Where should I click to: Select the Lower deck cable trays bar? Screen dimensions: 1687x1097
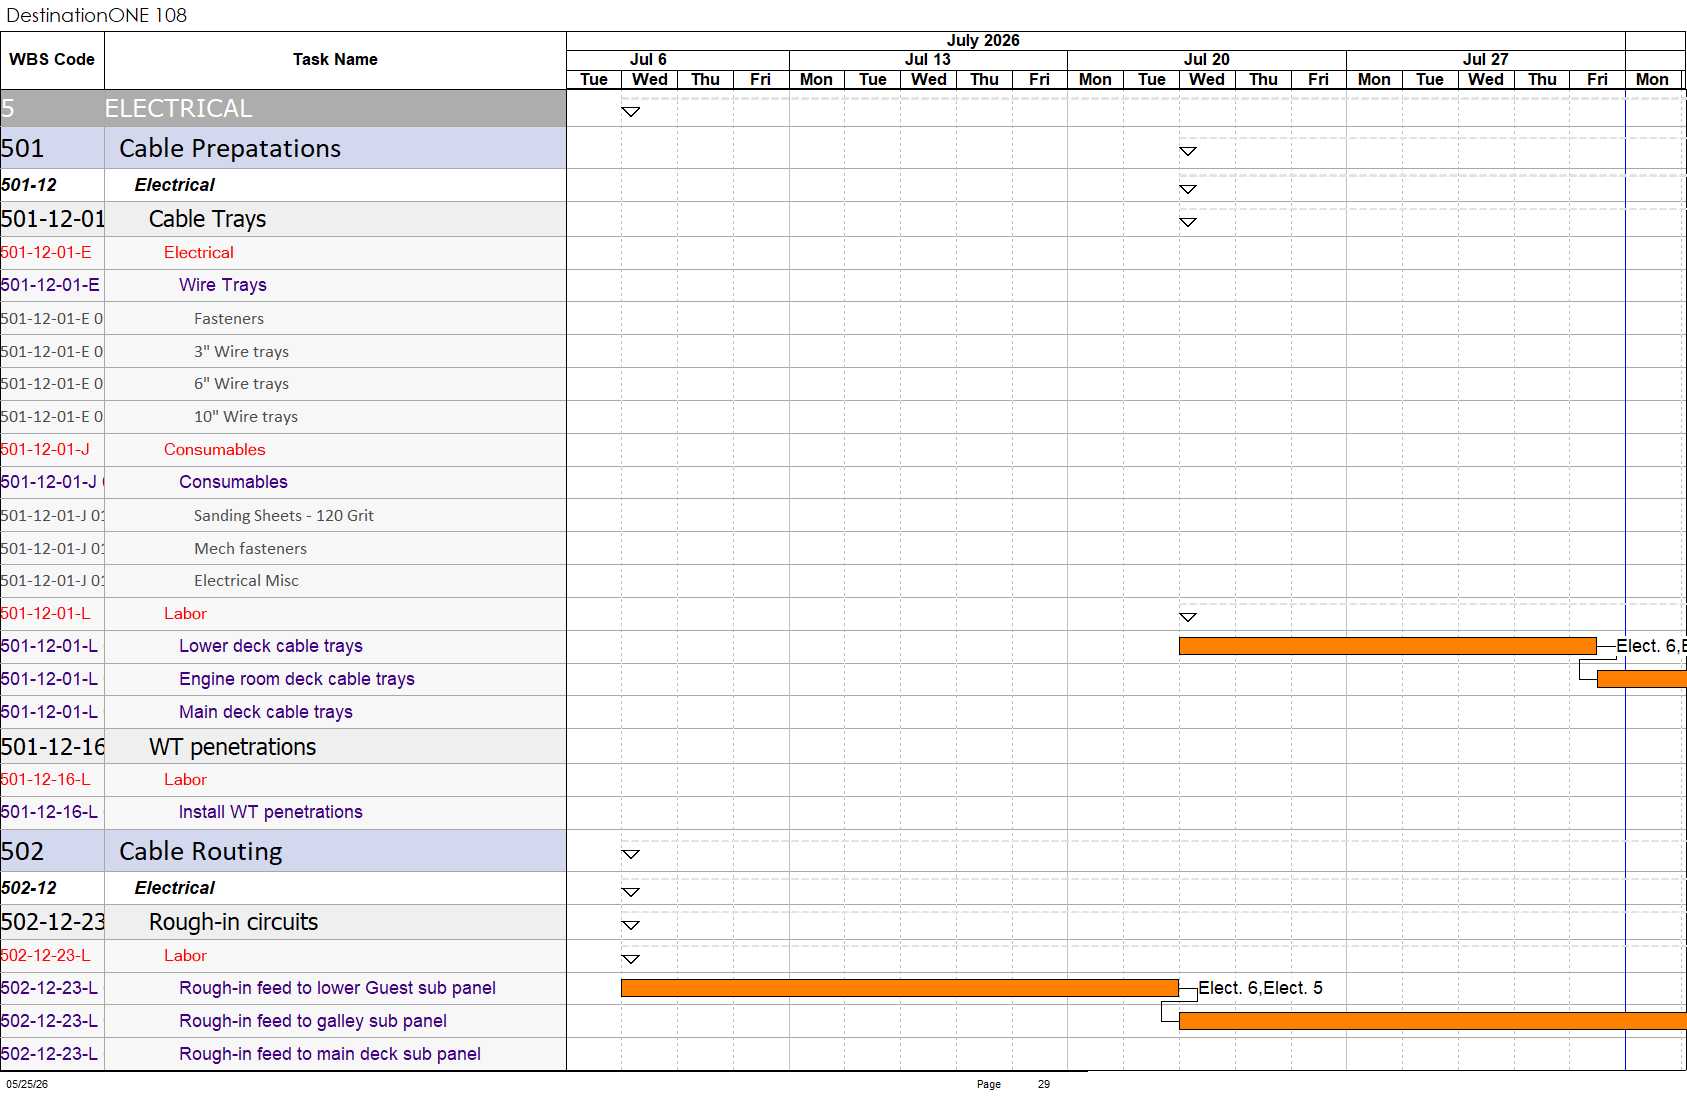(x=1388, y=646)
